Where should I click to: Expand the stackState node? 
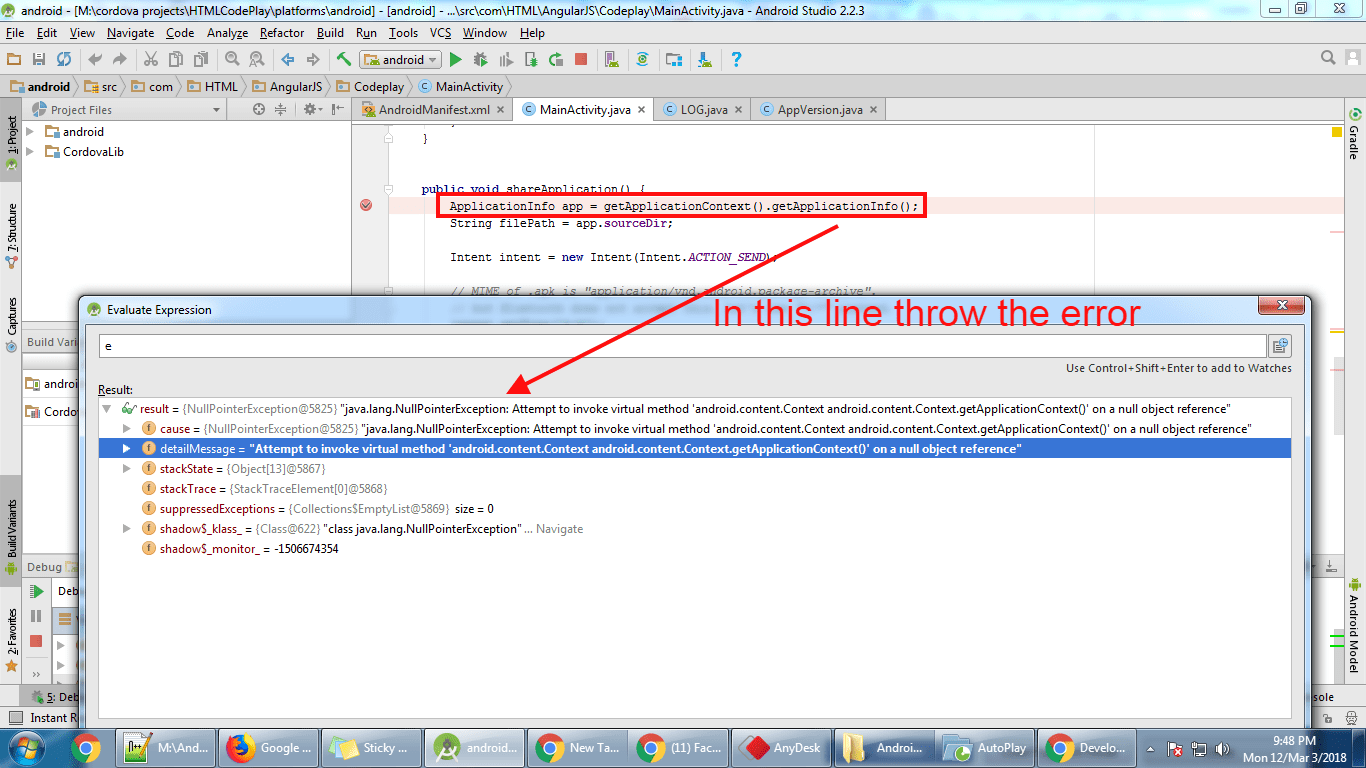pyautogui.click(x=127, y=469)
